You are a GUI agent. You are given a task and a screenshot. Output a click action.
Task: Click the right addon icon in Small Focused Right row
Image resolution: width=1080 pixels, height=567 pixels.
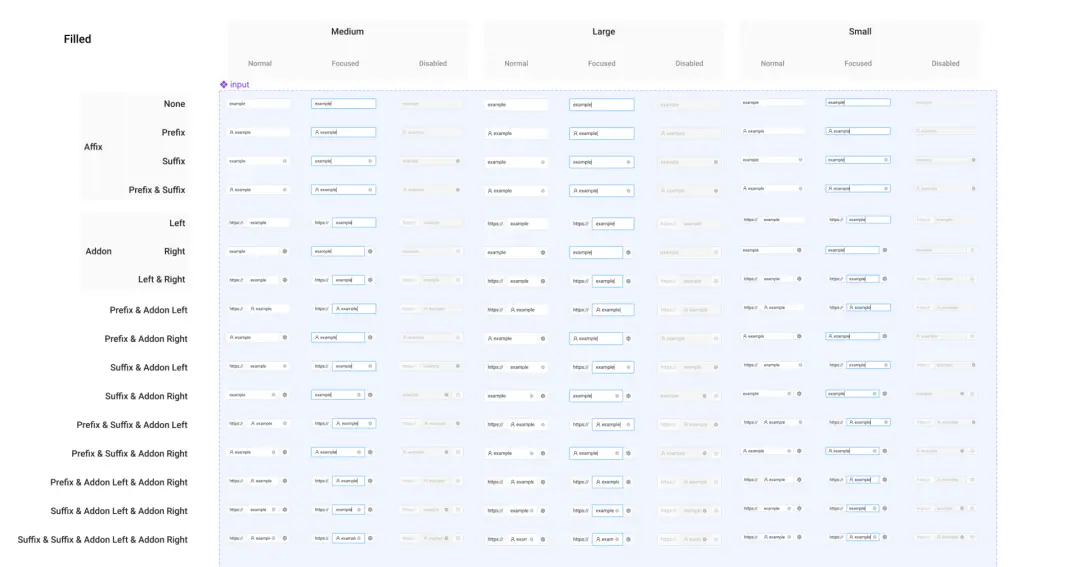pyautogui.click(x=884, y=250)
